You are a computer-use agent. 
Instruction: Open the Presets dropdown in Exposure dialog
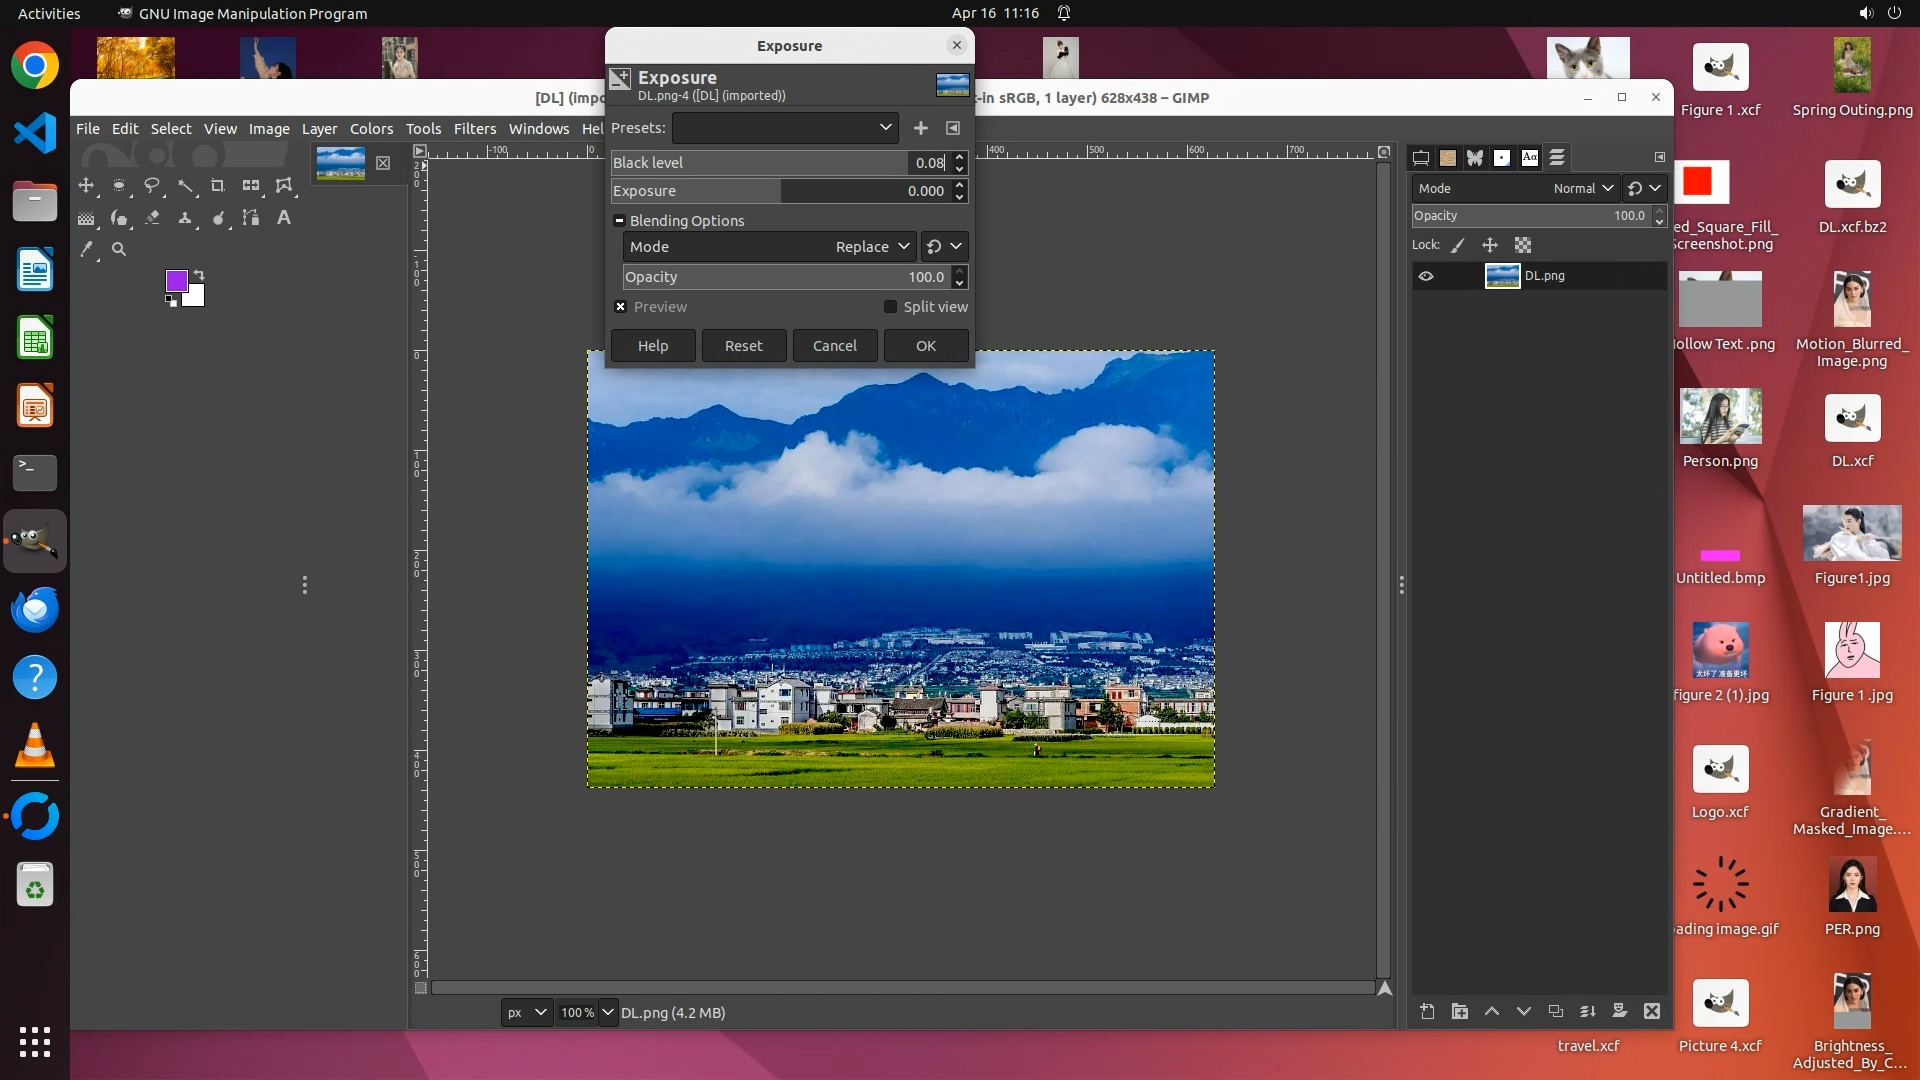pyautogui.click(x=785, y=128)
